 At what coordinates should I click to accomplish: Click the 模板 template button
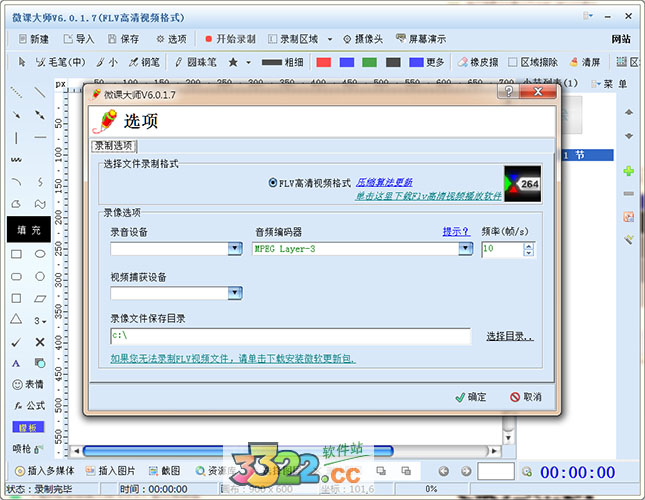(28, 428)
